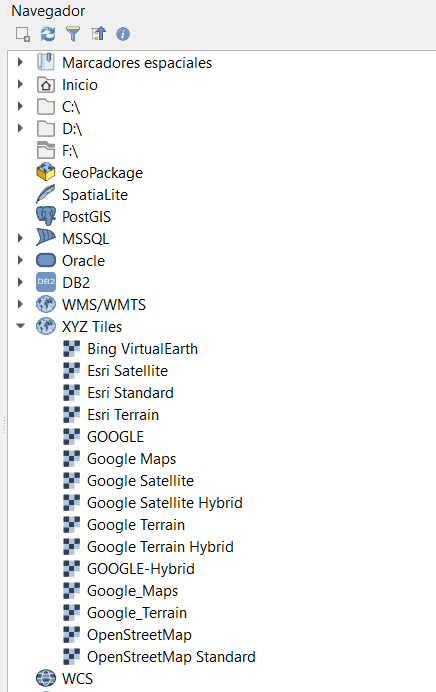Click the GeoPackage box icon
This screenshot has width=436, height=692.
[x=46, y=172]
